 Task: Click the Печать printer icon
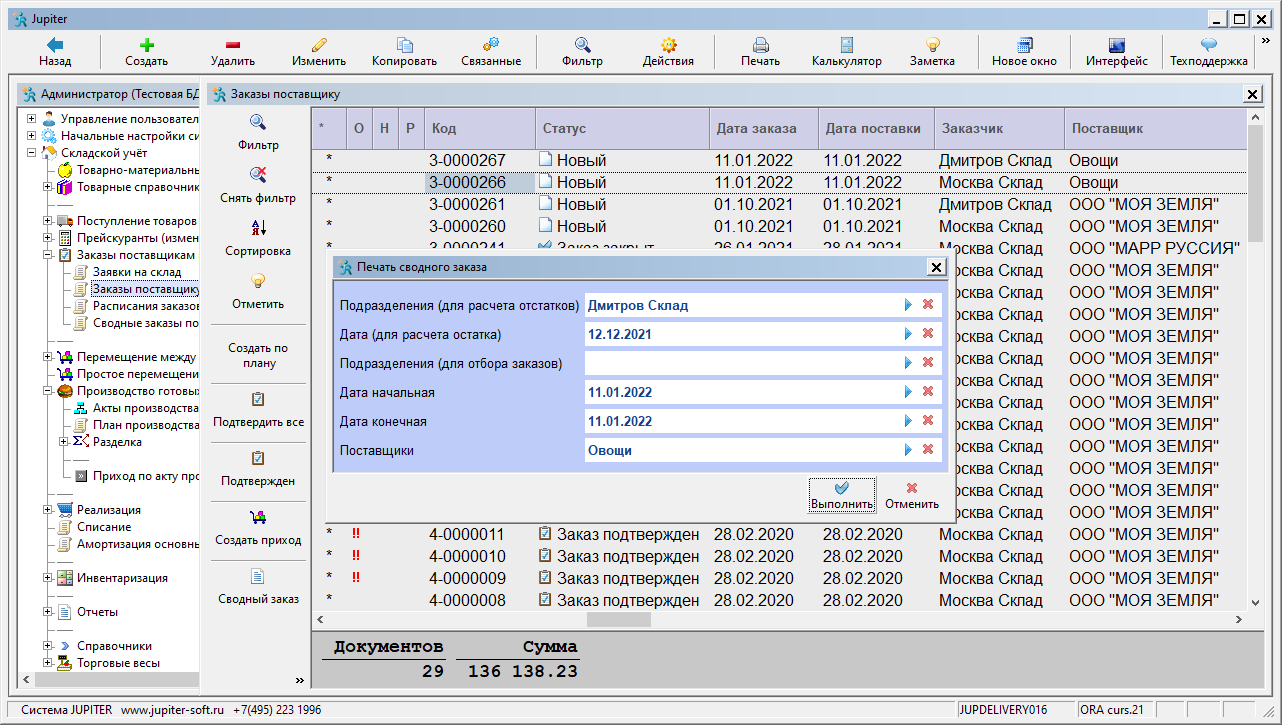[761, 45]
